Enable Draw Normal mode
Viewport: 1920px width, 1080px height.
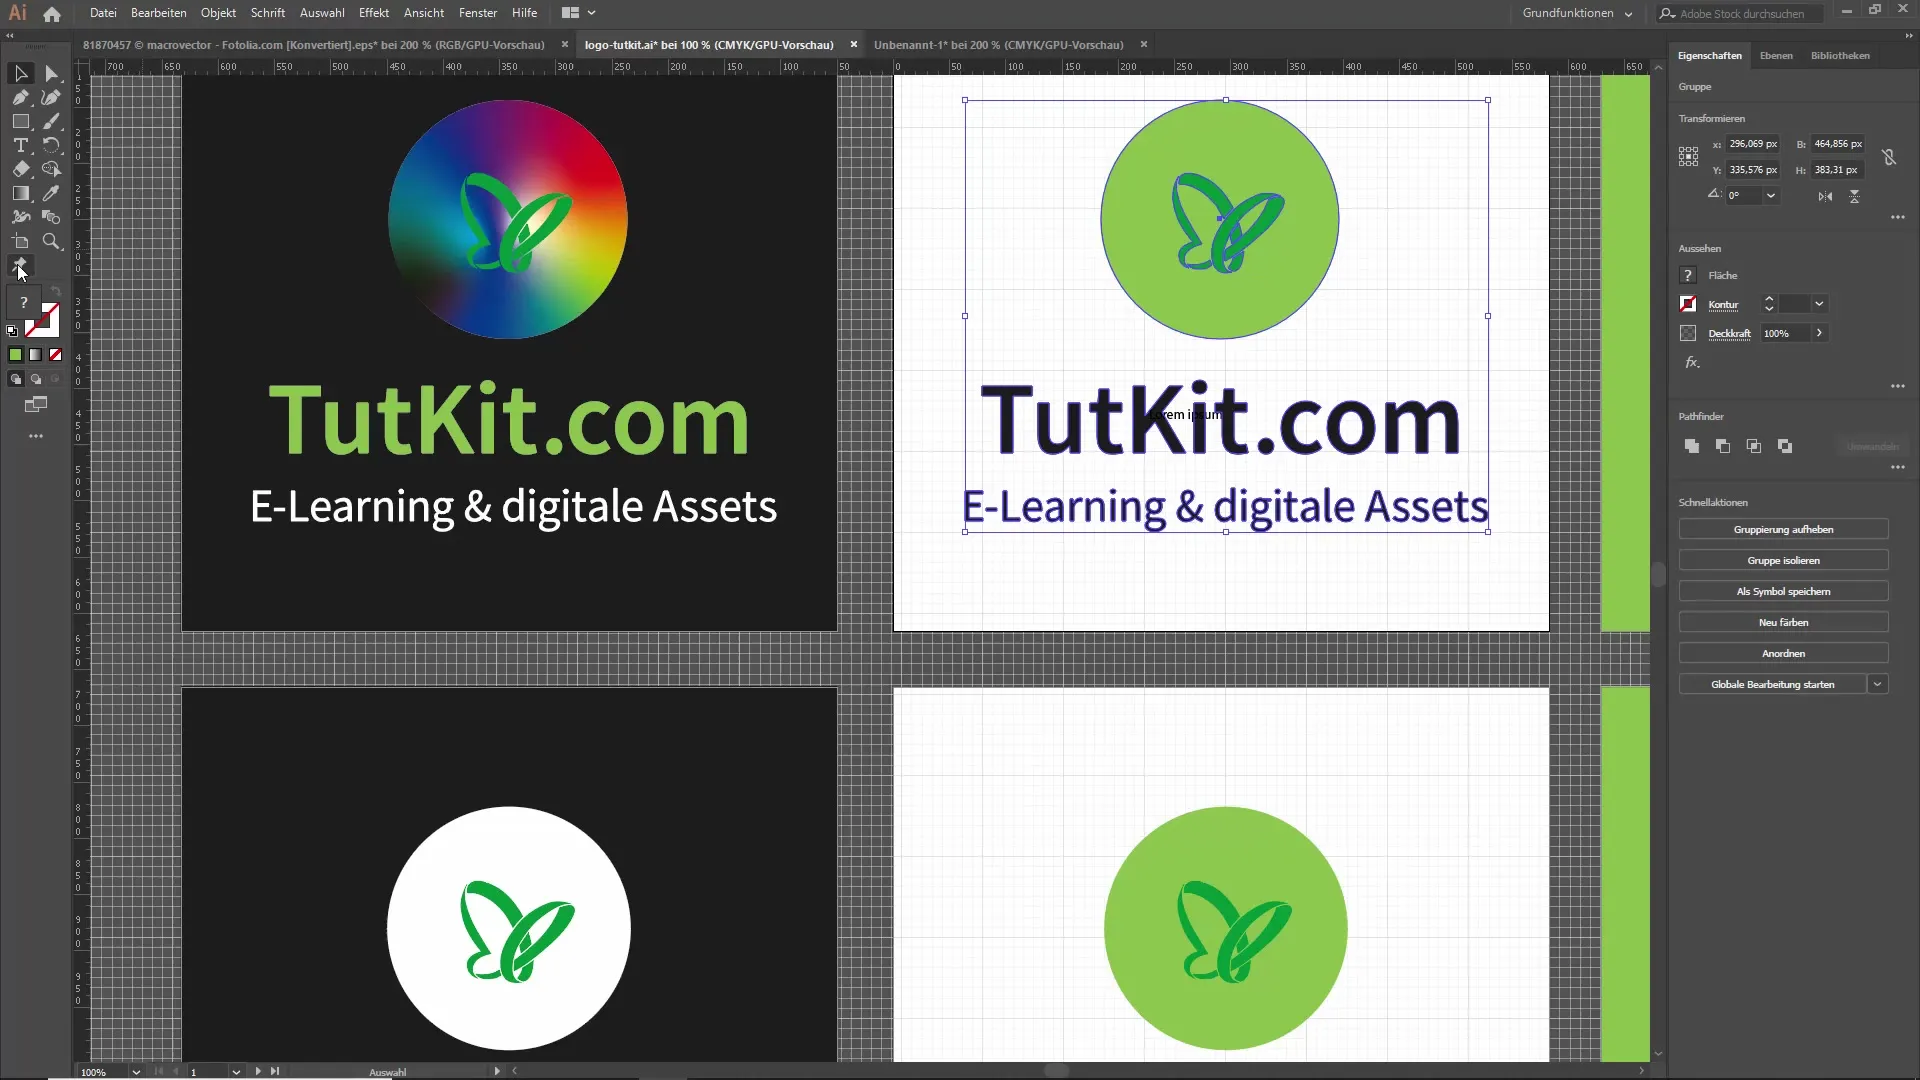[15, 379]
